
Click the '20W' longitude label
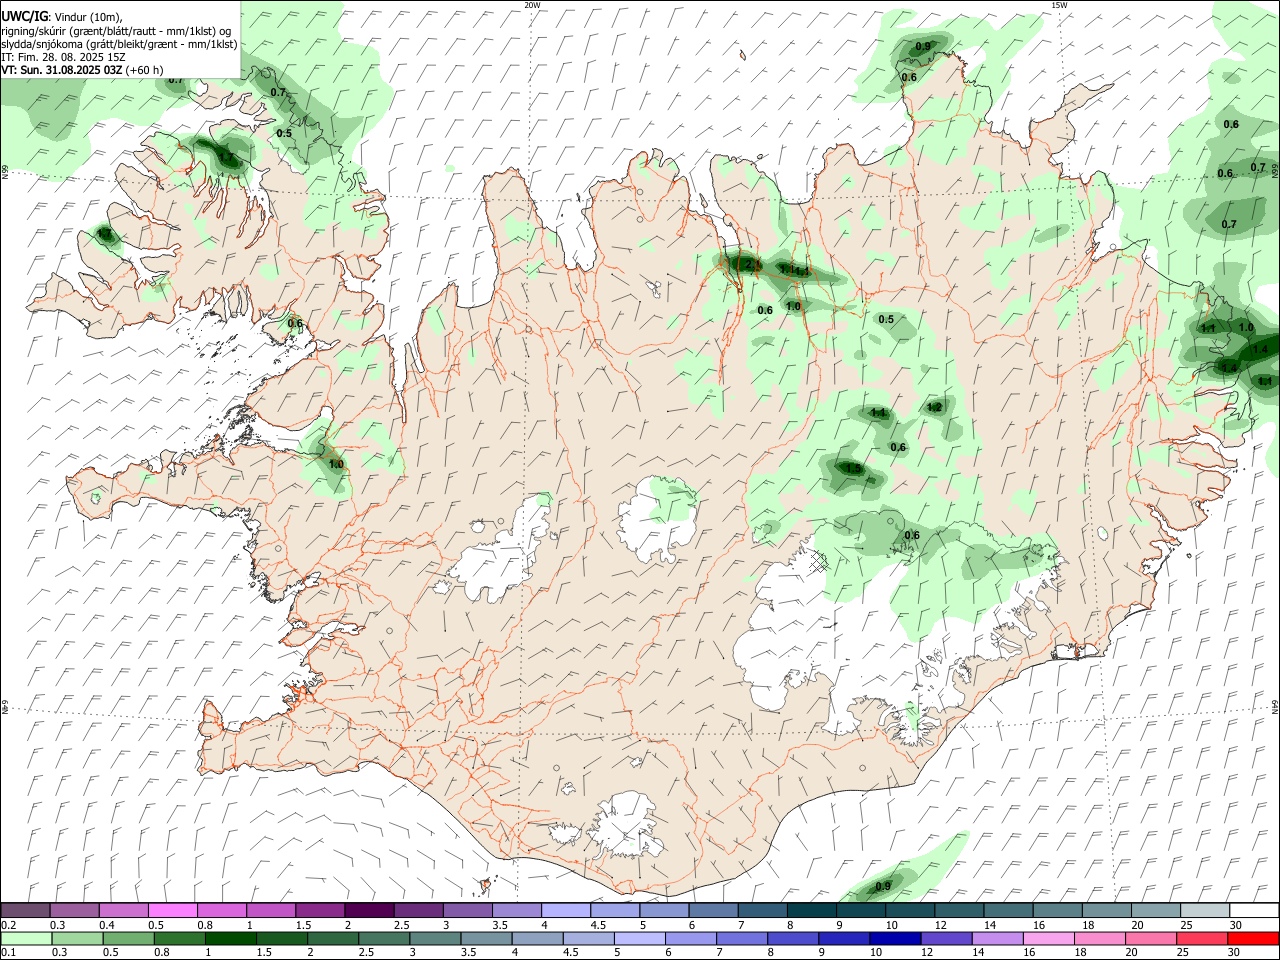[532, 5]
